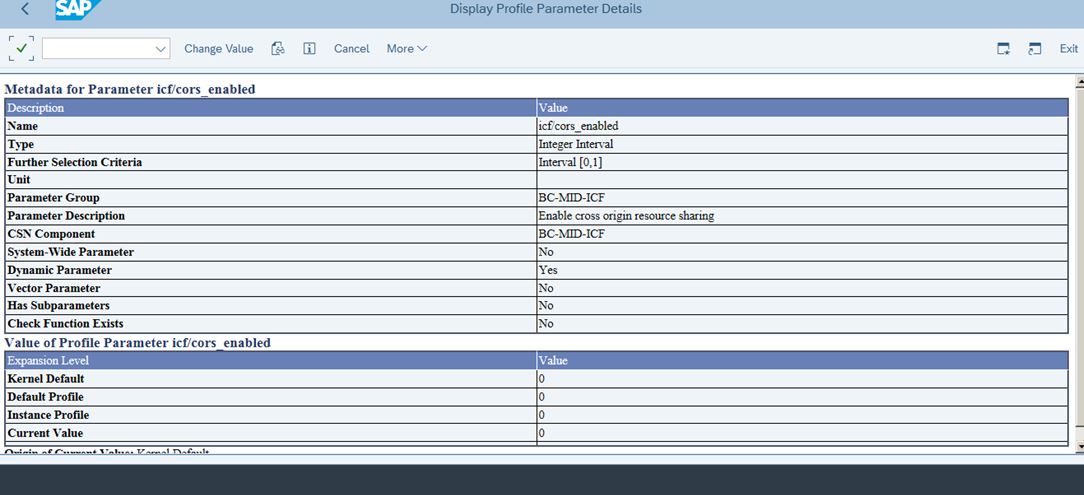Open new session window icon

click(1003, 48)
